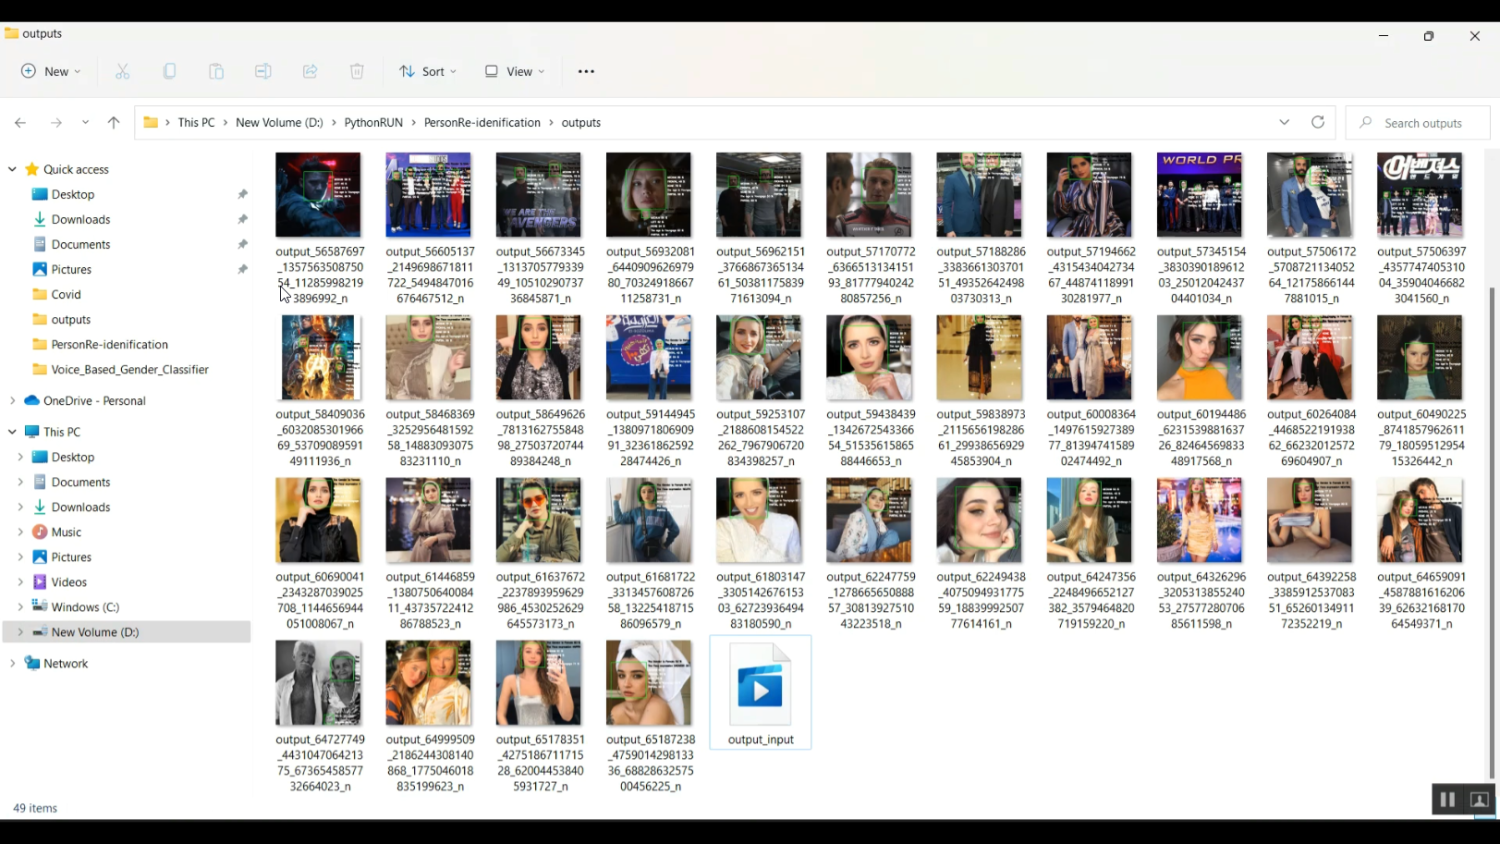Click the pause button in bottom-right corner
Viewport: 1500px width, 844px height.
1447,800
